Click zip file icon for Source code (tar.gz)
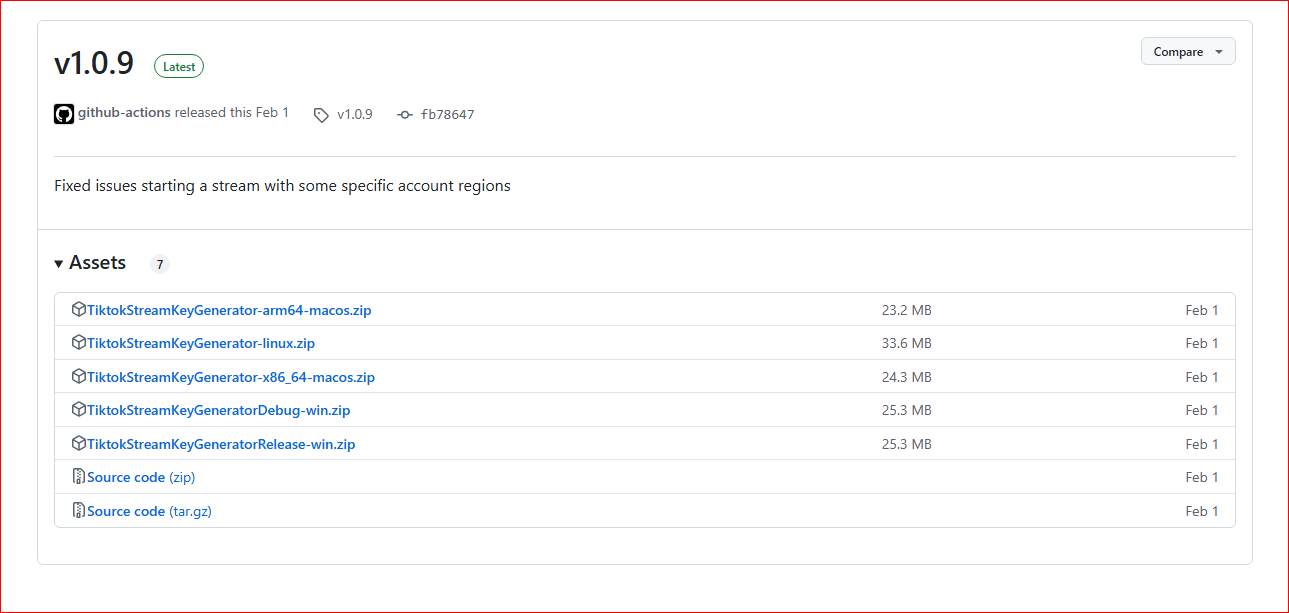The height and width of the screenshot is (613, 1289). (79, 511)
